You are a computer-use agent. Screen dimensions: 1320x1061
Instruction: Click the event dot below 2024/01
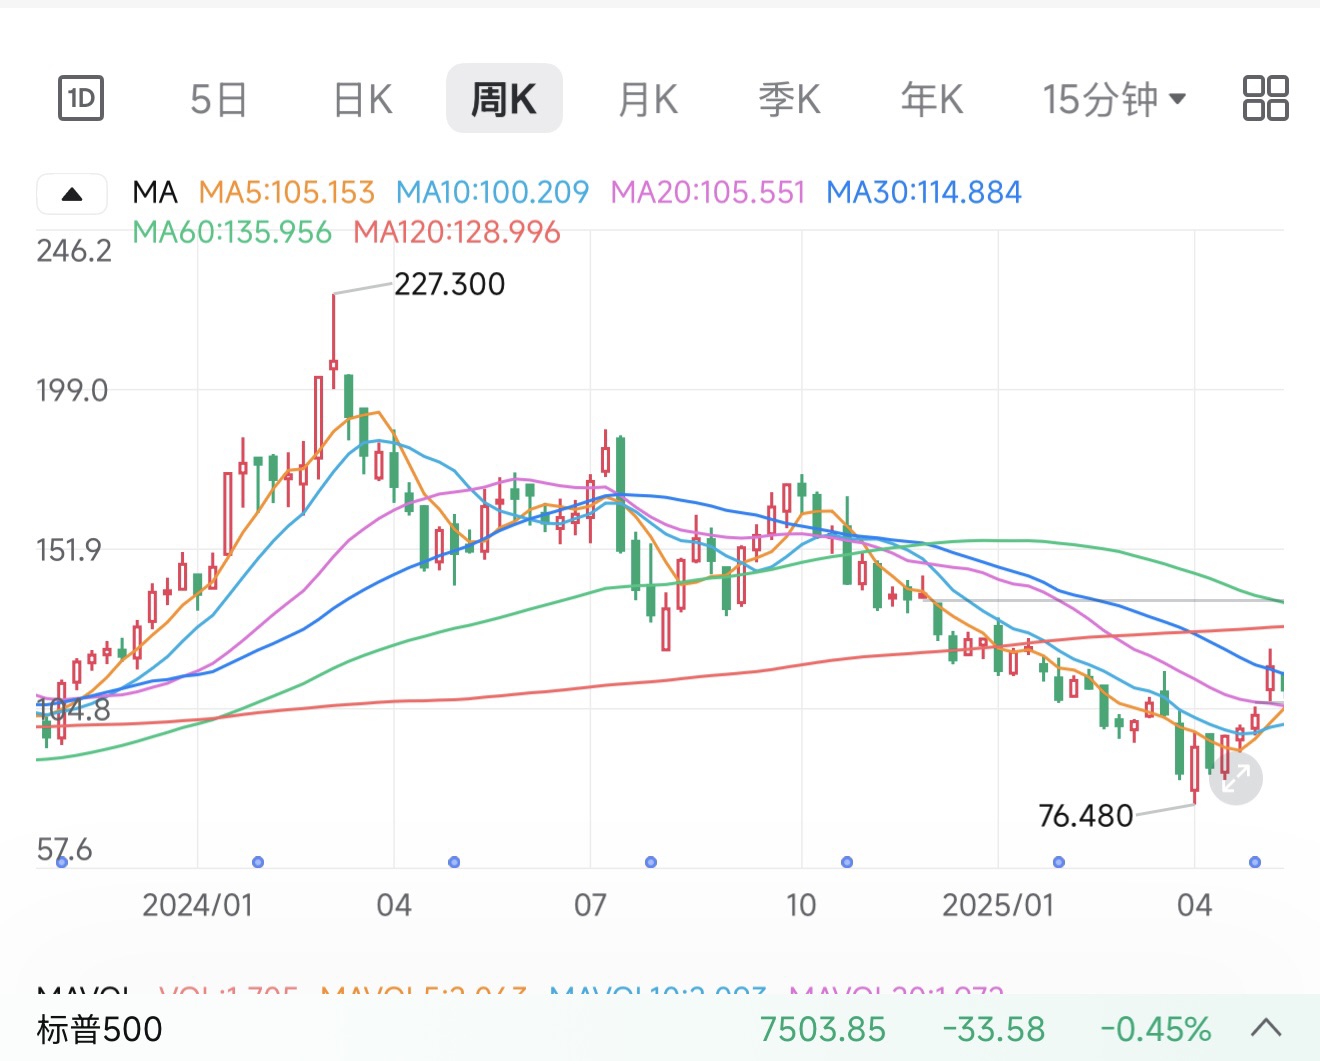pos(258,862)
